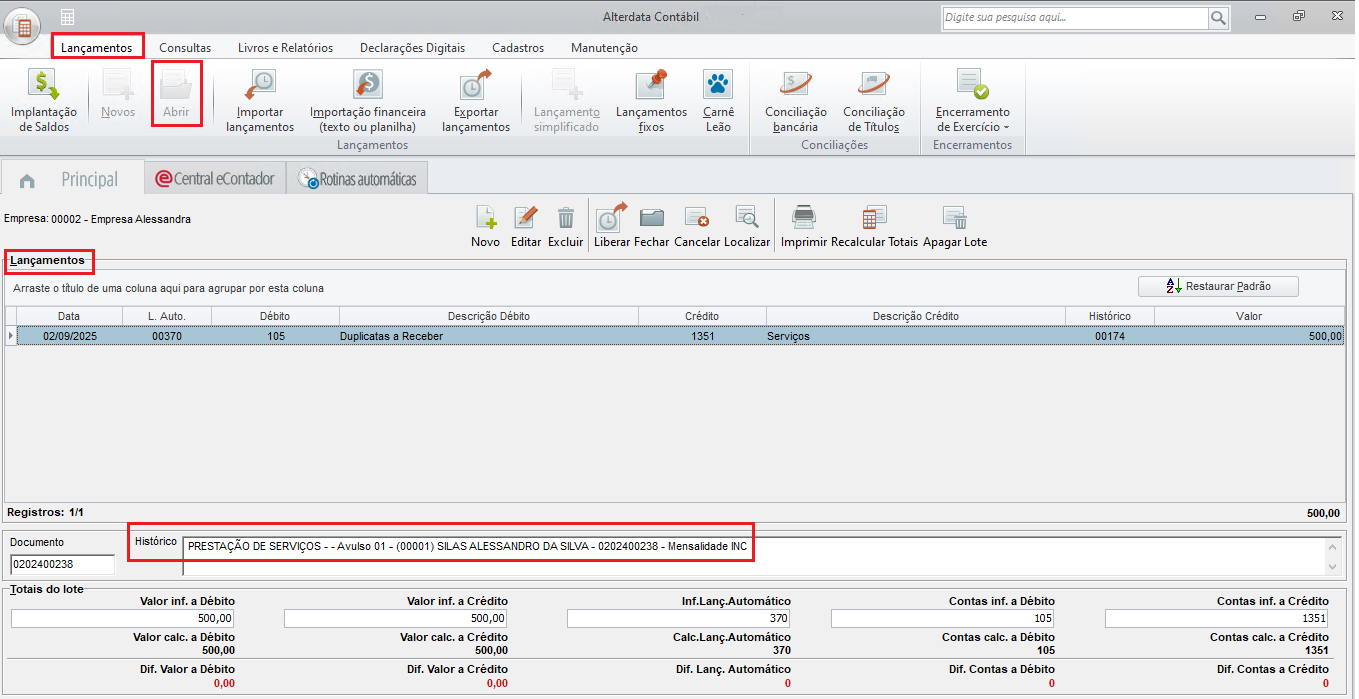Sort by the Valor column header

click(1248, 316)
